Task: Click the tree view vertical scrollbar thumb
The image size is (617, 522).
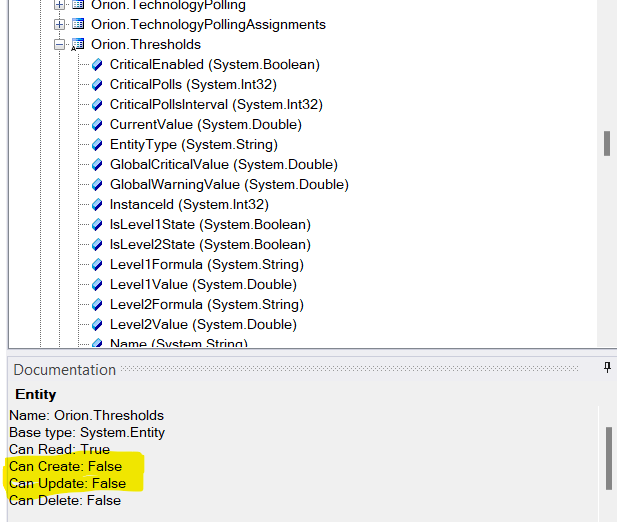Action: (x=607, y=144)
